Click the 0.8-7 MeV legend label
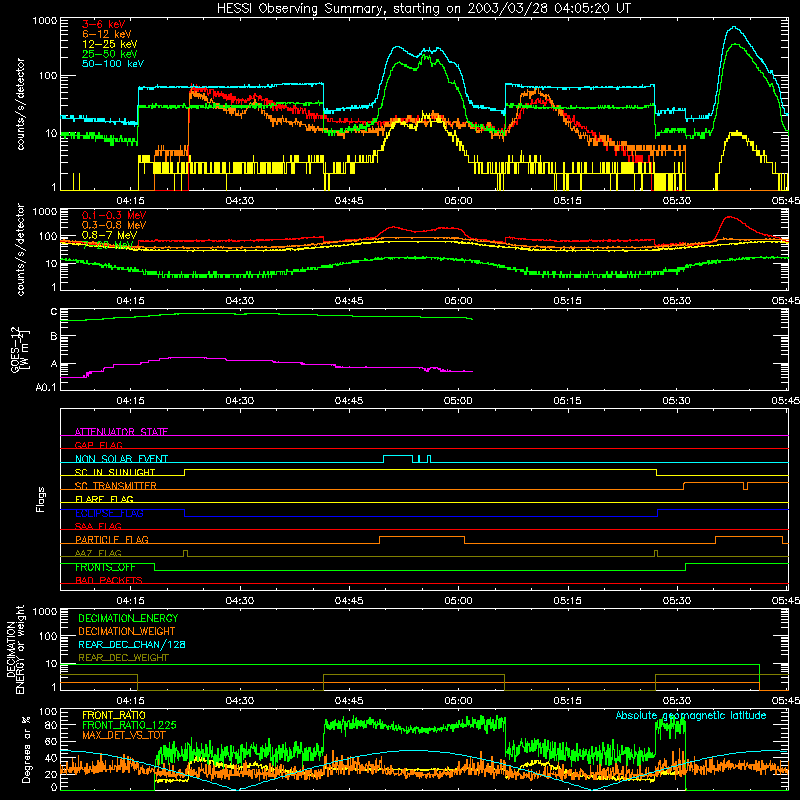Image resolution: width=800 pixels, height=800 pixels. point(110,235)
